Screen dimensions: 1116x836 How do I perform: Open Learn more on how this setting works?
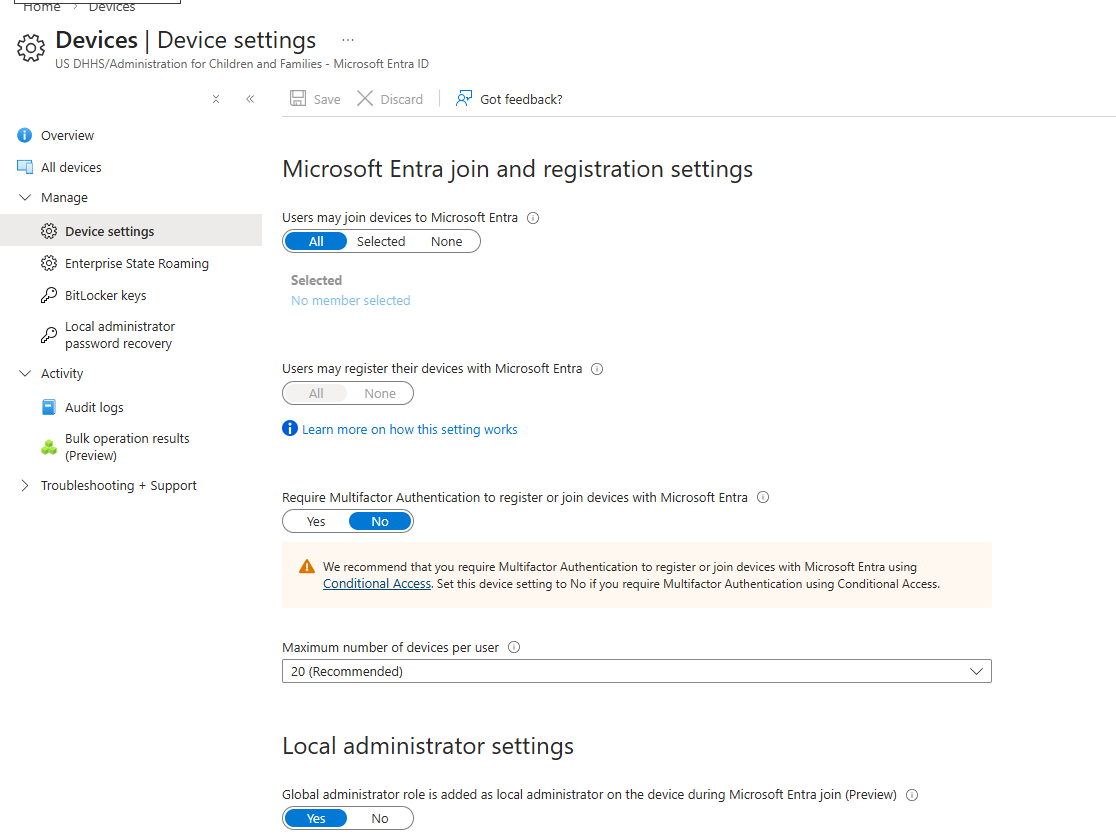[409, 429]
